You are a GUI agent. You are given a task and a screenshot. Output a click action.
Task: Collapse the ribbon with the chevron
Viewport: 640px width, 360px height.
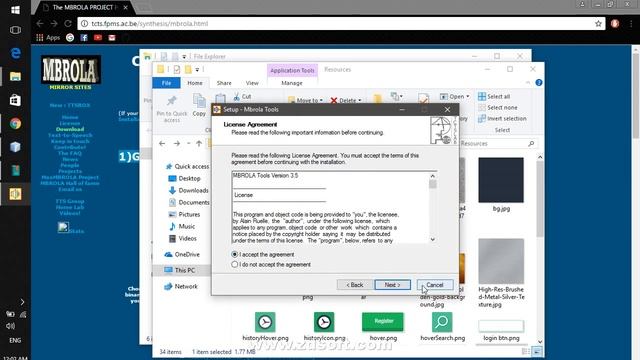coord(528,82)
